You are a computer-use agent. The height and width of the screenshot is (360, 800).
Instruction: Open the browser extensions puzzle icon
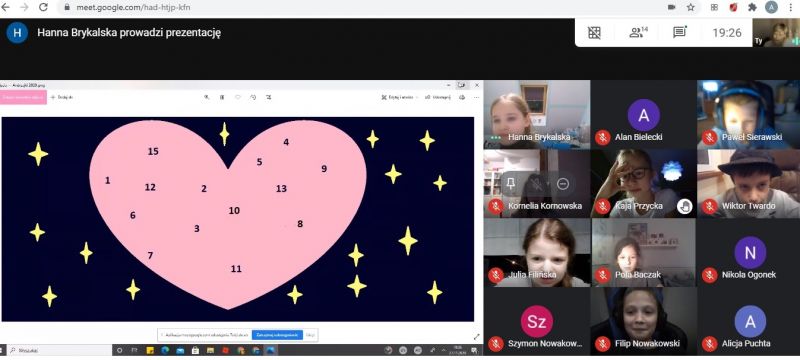click(752, 7)
